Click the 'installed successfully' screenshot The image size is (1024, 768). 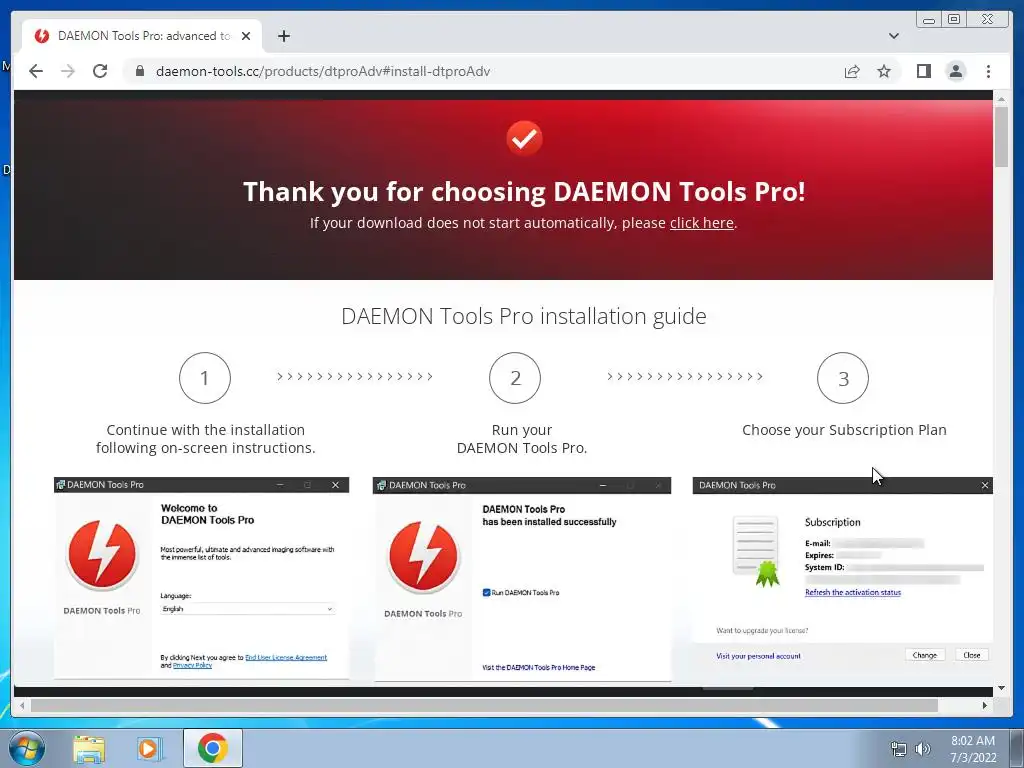tap(522, 579)
